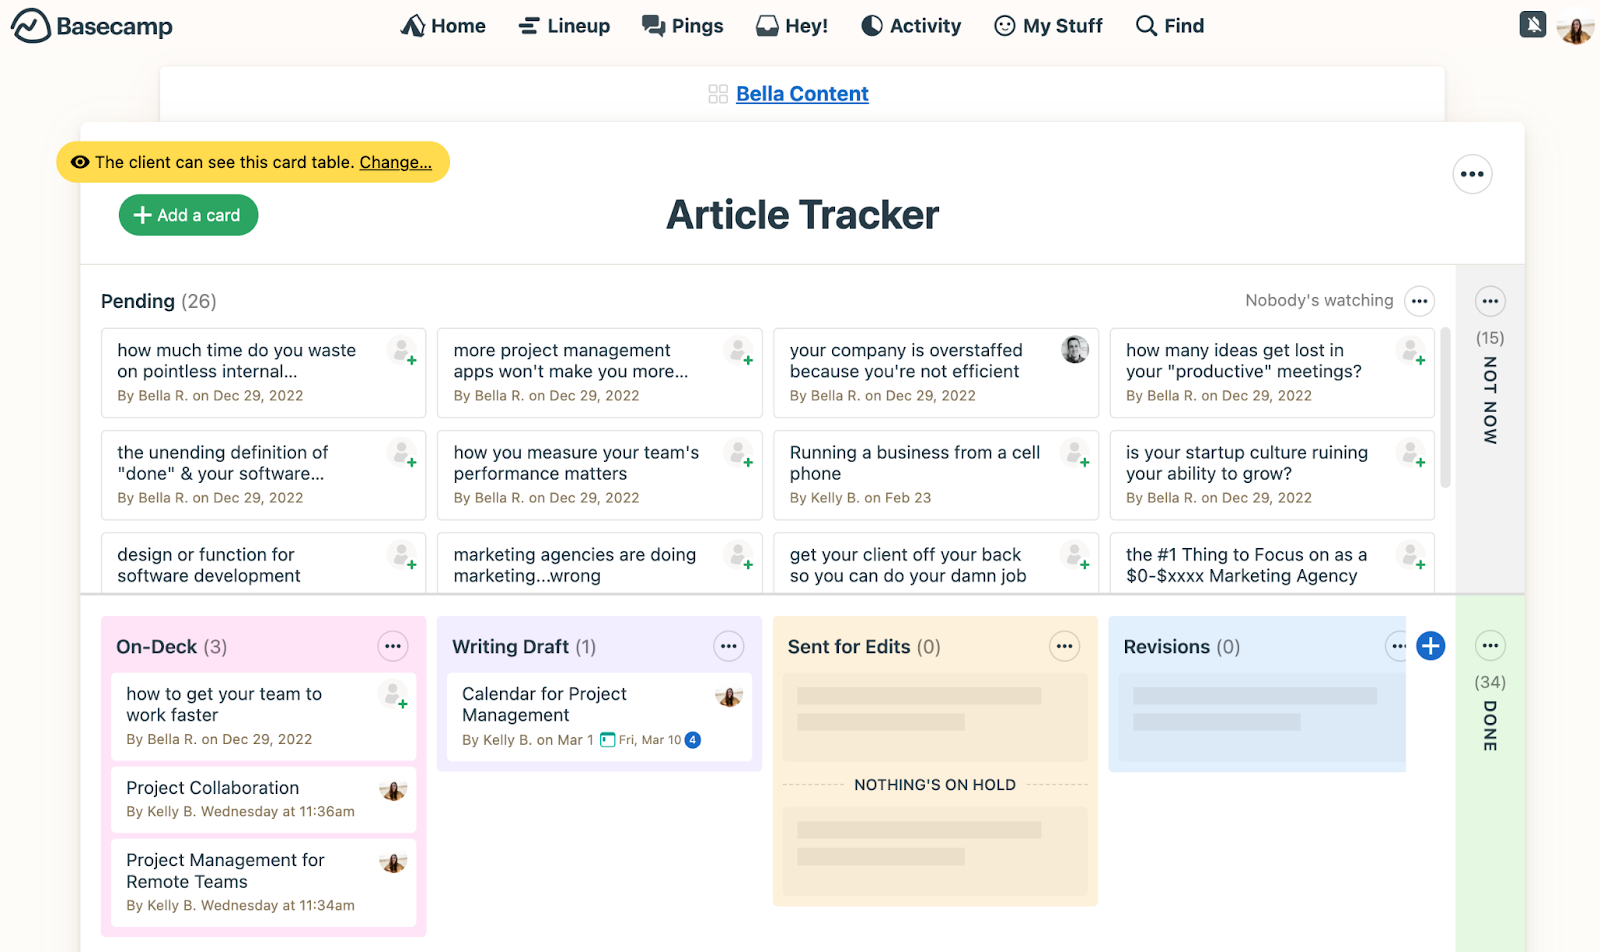Open the Writing Draft column options menu

click(x=729, y=647)
